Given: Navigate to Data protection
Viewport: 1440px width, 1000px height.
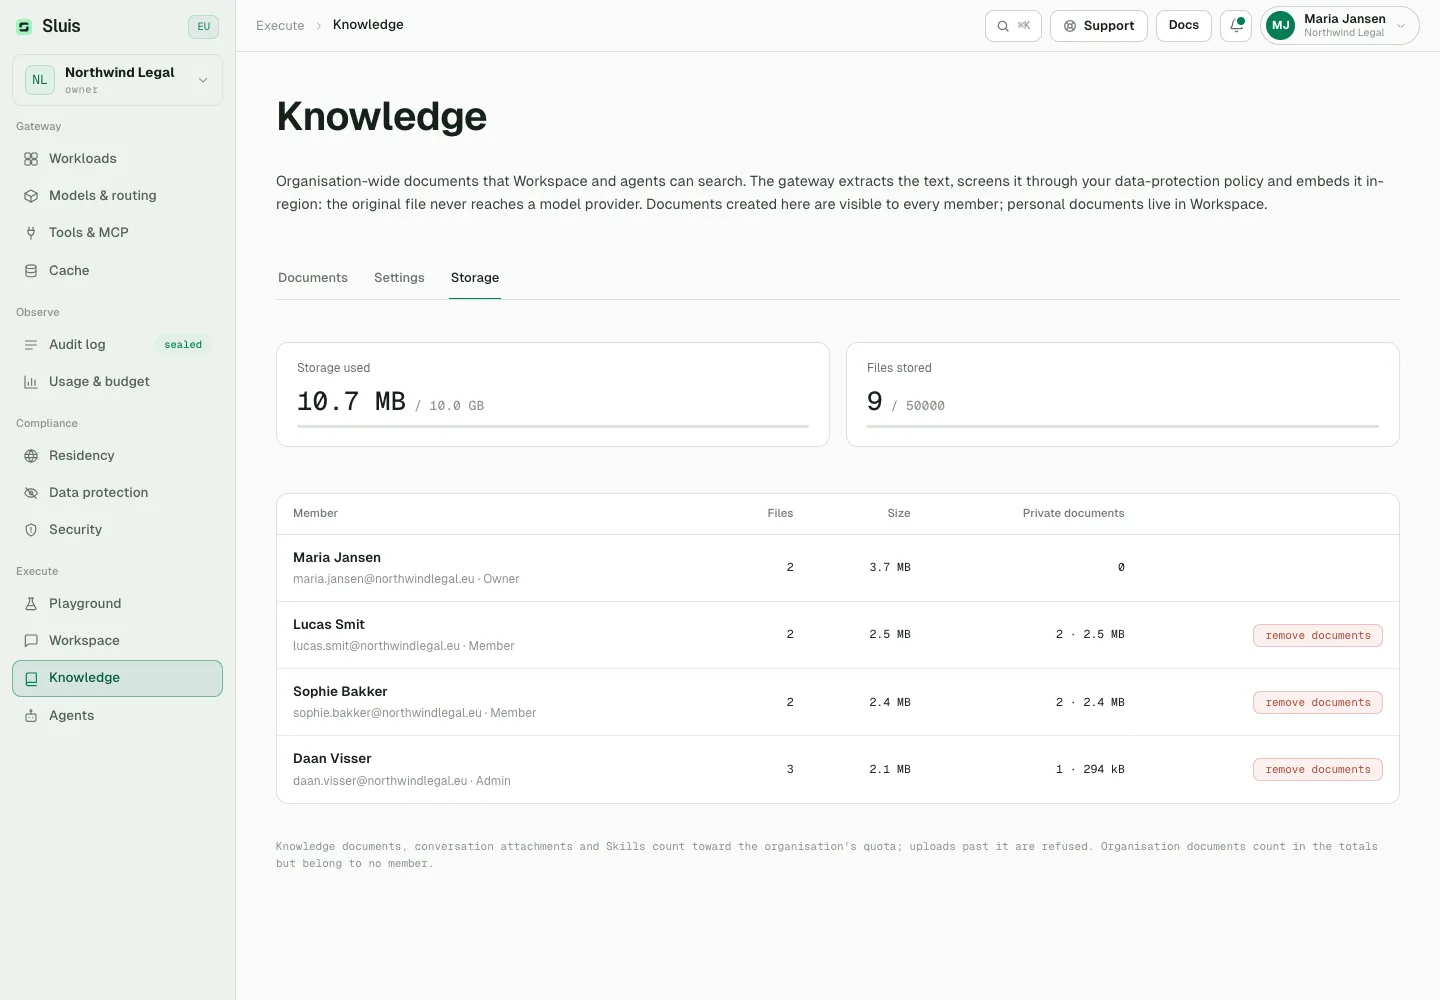Looking at the screenshot, I should click(x=117, y=493).
